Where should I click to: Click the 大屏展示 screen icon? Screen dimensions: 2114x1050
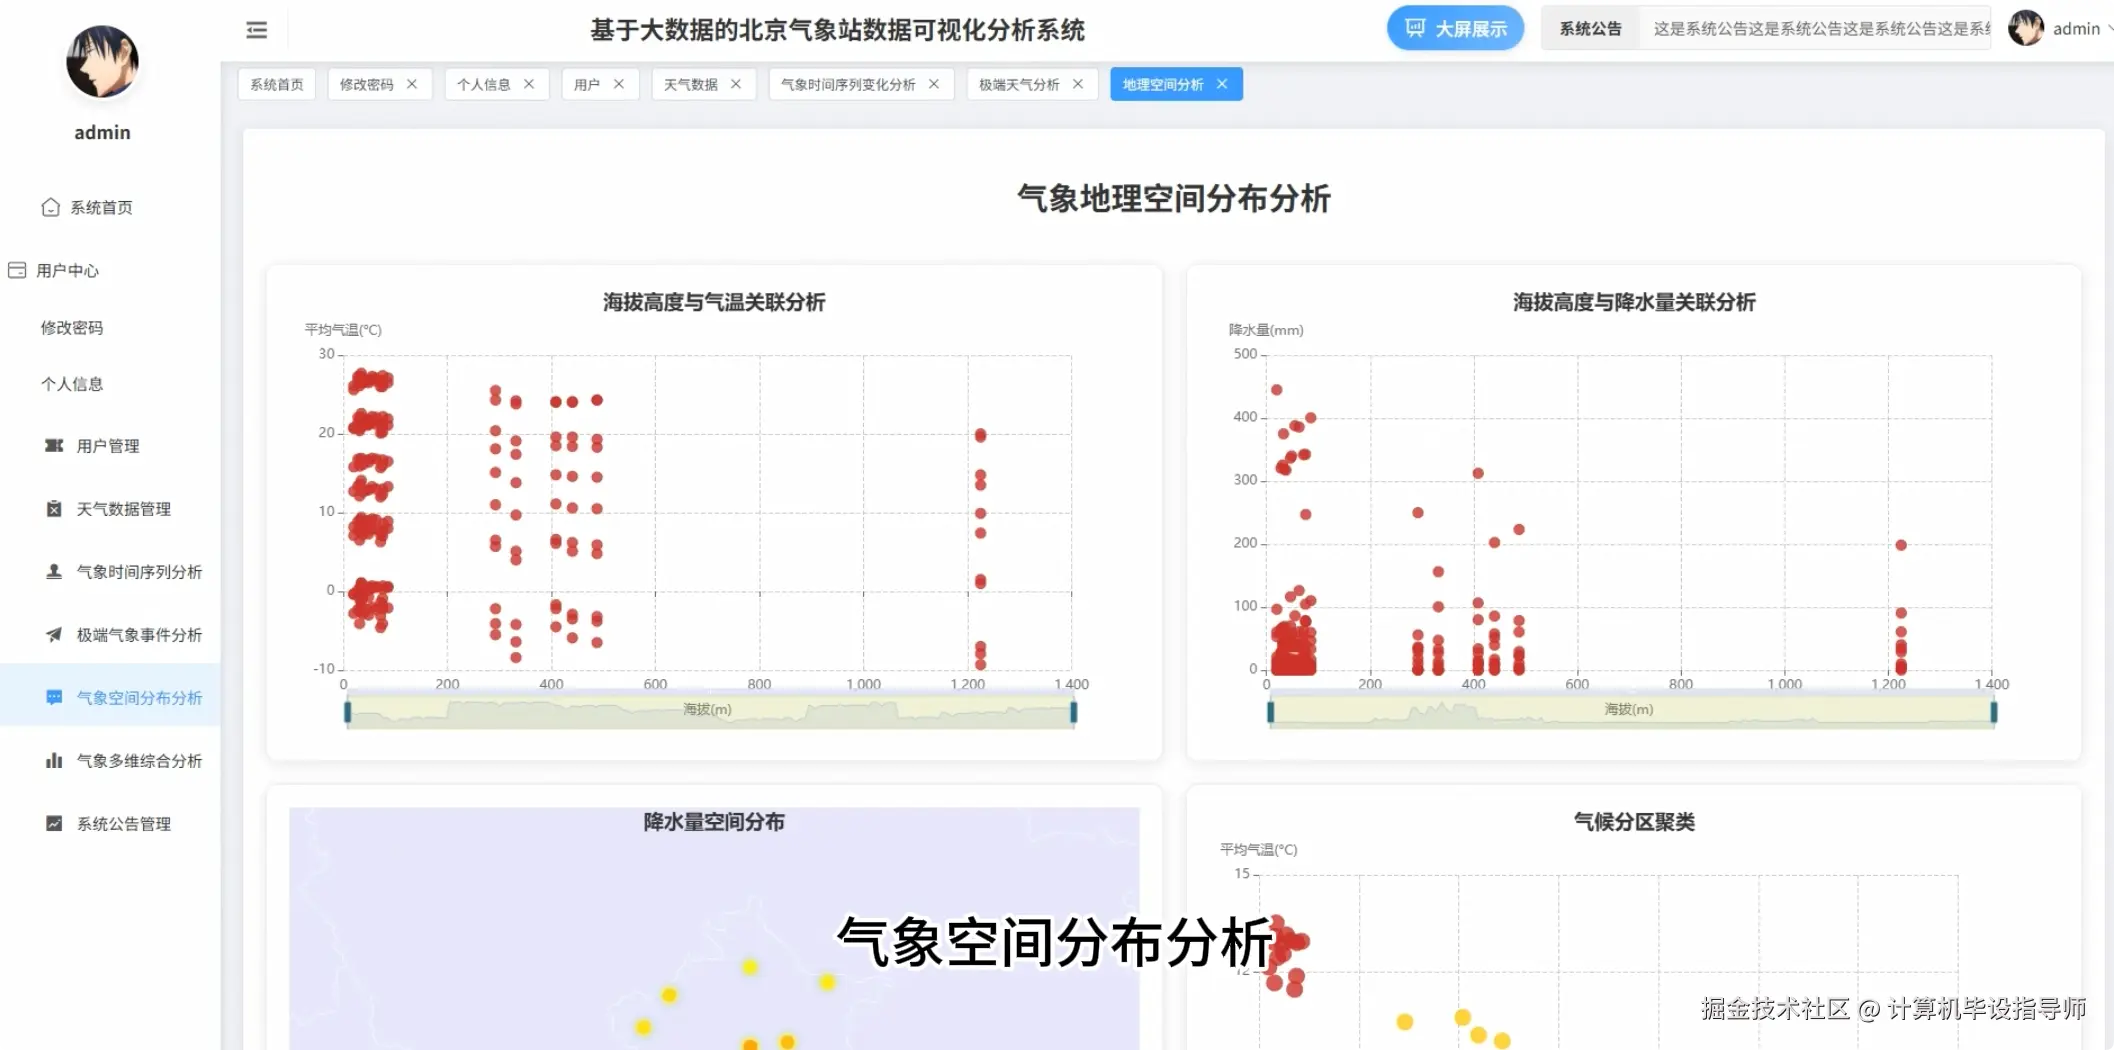(x=1414, y=28)
